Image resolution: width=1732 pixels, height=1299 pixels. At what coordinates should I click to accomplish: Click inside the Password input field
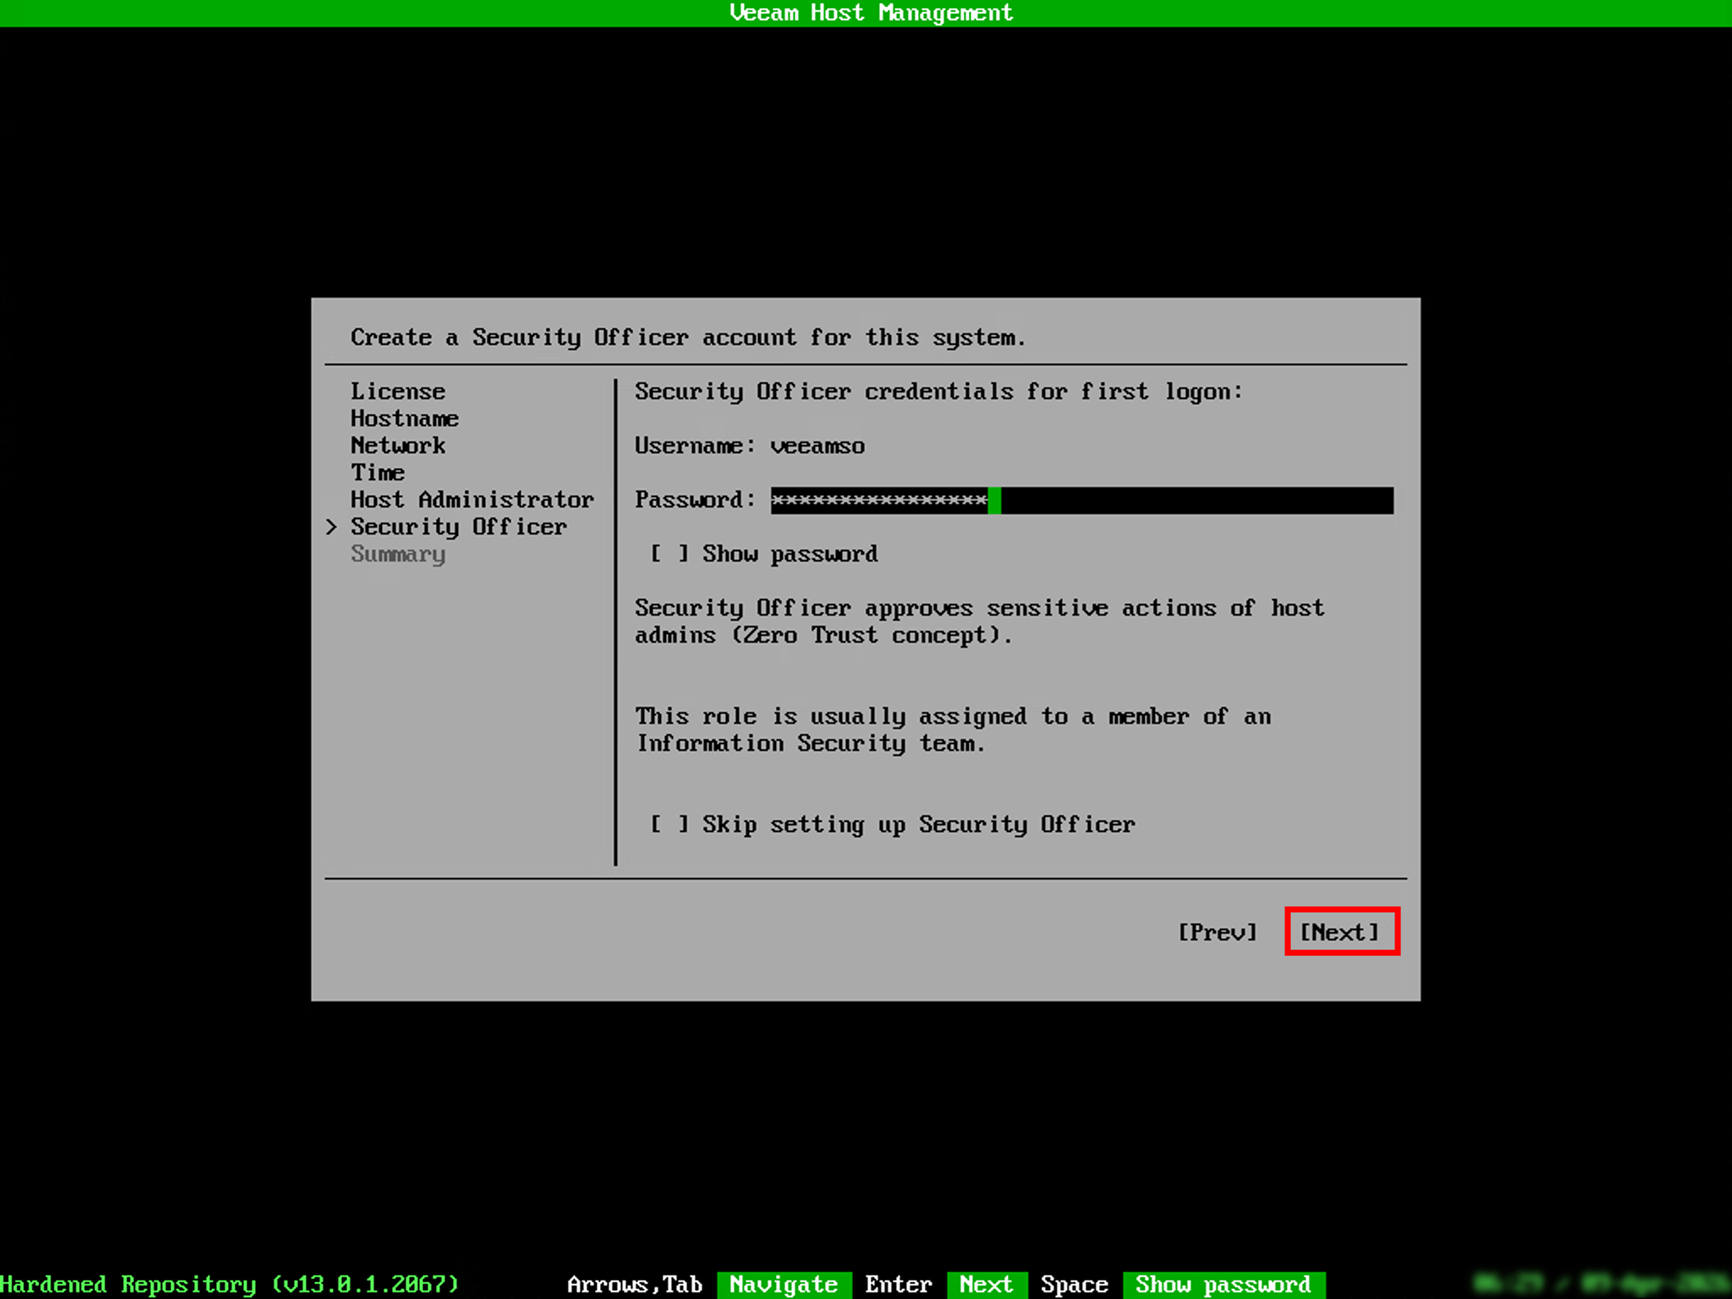(1080, 500)
